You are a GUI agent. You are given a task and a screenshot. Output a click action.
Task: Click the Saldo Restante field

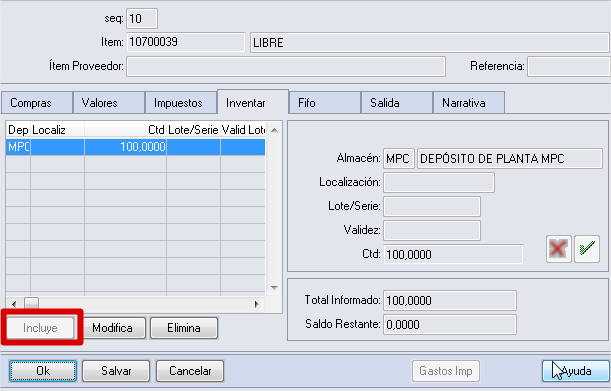click(x=450, y=324)
